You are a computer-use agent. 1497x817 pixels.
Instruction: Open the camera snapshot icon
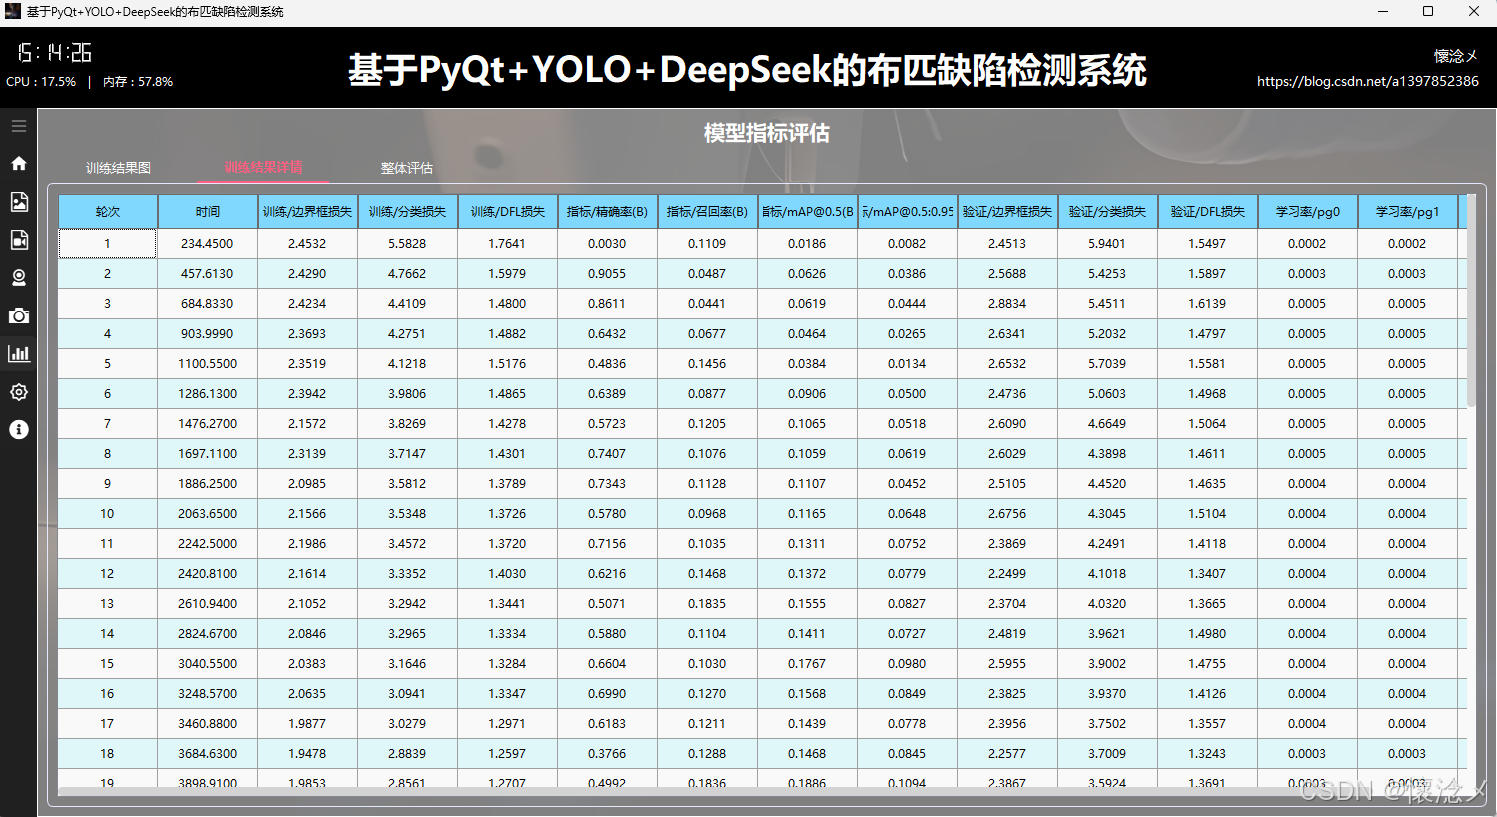click(x=18, y=316)
